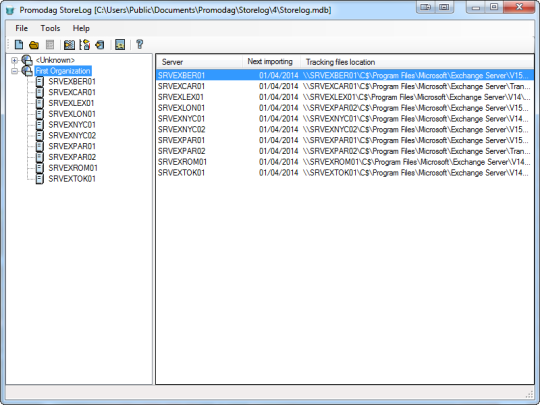
Task: Click the 01/04/2014 date for SRVEXPAR02
Action: pyautogui.click(x=278, y=151)
